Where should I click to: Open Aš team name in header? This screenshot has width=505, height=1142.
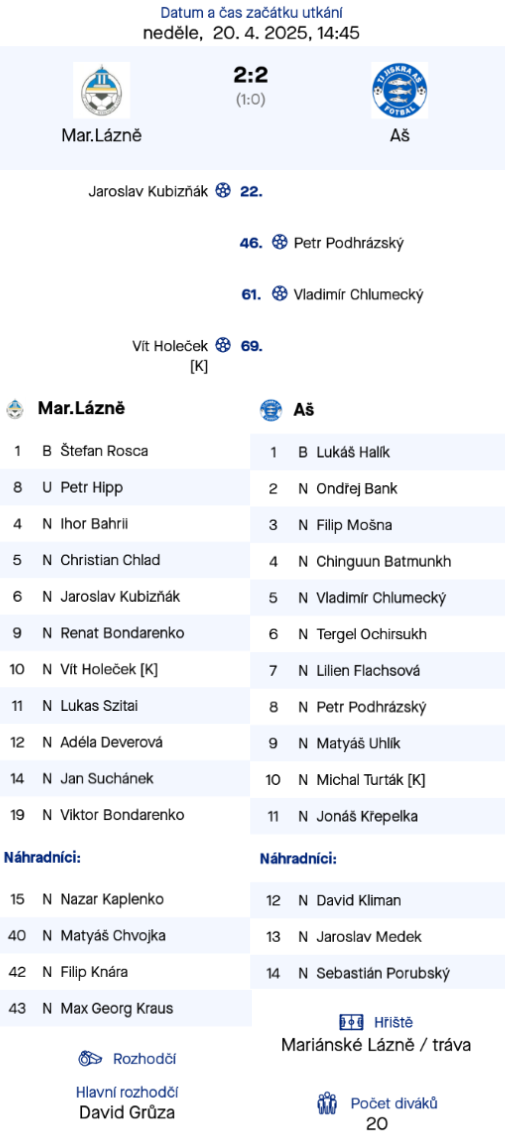pyautogui.click(x=399, y=135)
